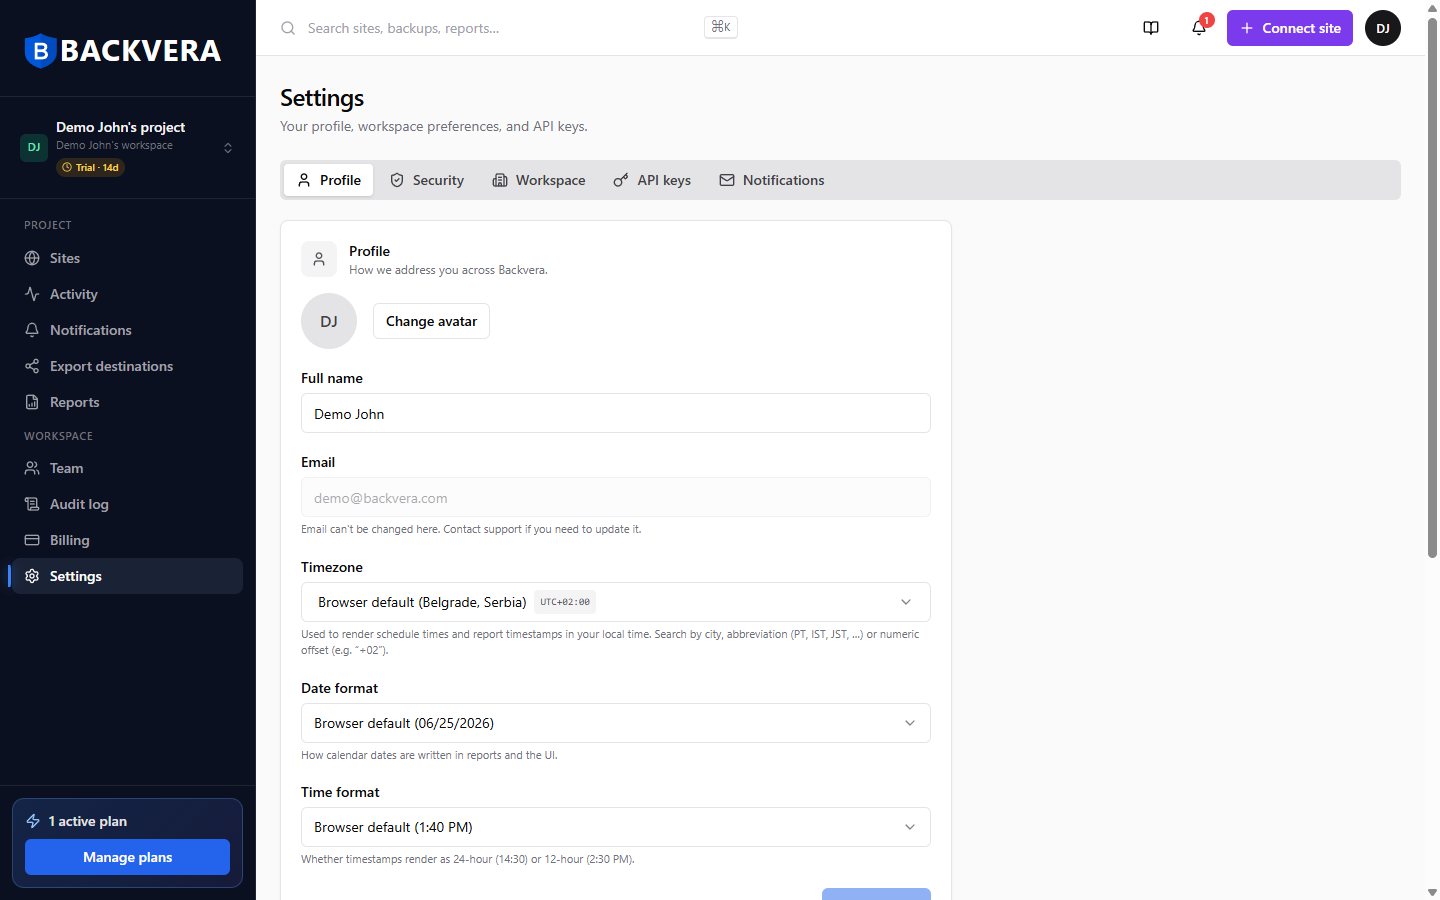Click the Export destinations share icon

click(x=32, y=366)
